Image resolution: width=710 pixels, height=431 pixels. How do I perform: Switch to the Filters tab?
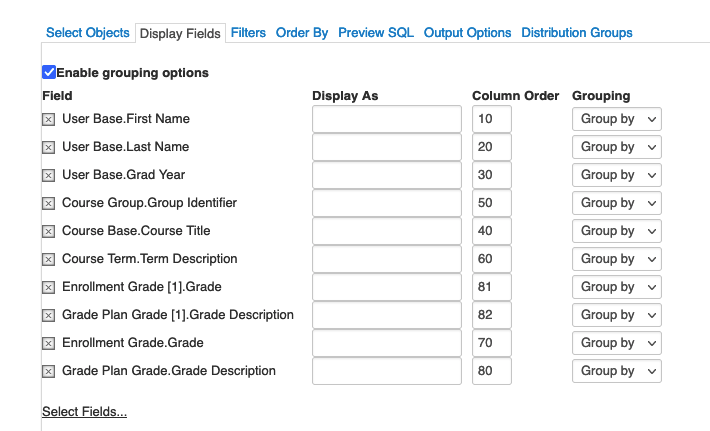tap(248, 33)
